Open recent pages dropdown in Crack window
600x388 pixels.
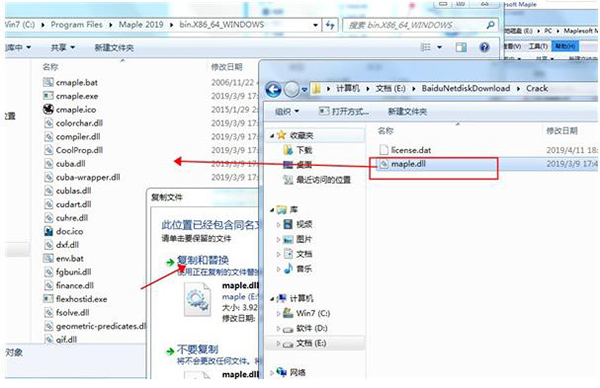305,90
